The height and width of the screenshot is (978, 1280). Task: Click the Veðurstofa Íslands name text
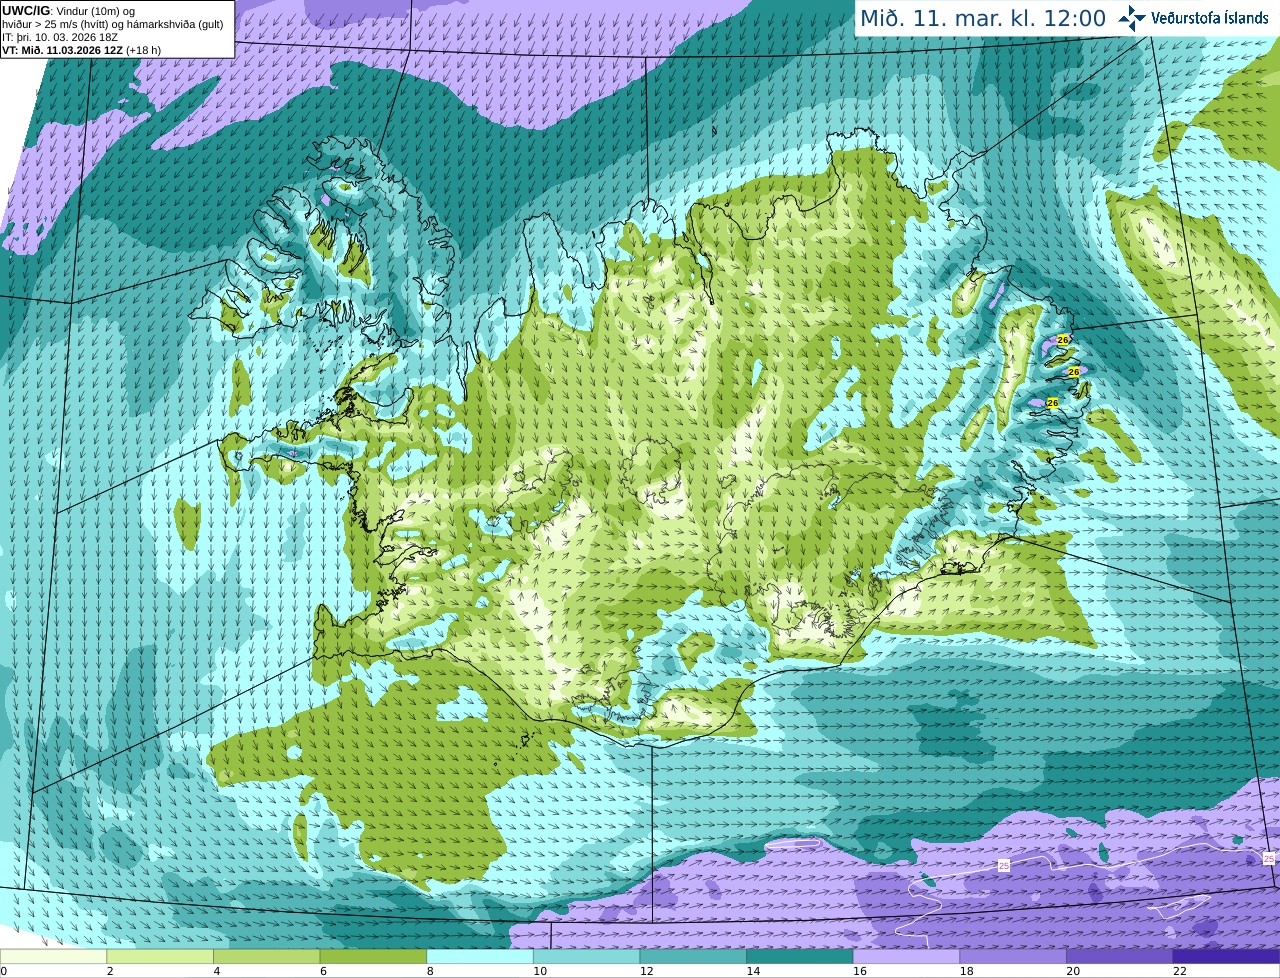point(1209,18)
